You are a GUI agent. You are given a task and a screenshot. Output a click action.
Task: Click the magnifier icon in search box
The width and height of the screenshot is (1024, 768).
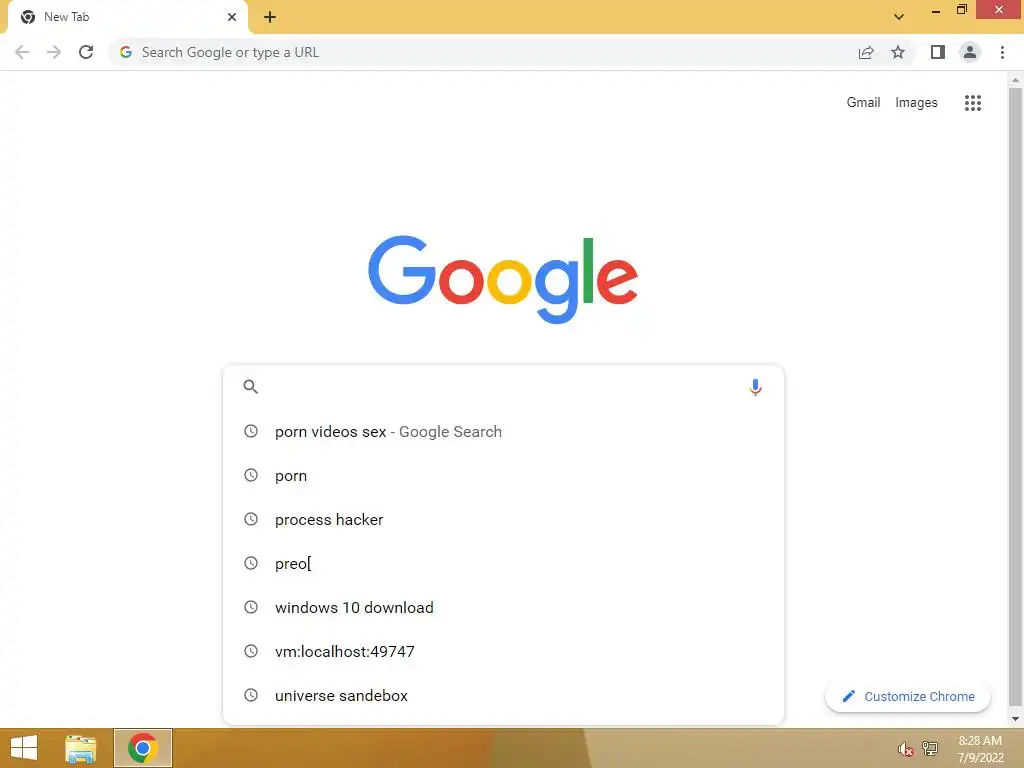[x=251, y=387]
